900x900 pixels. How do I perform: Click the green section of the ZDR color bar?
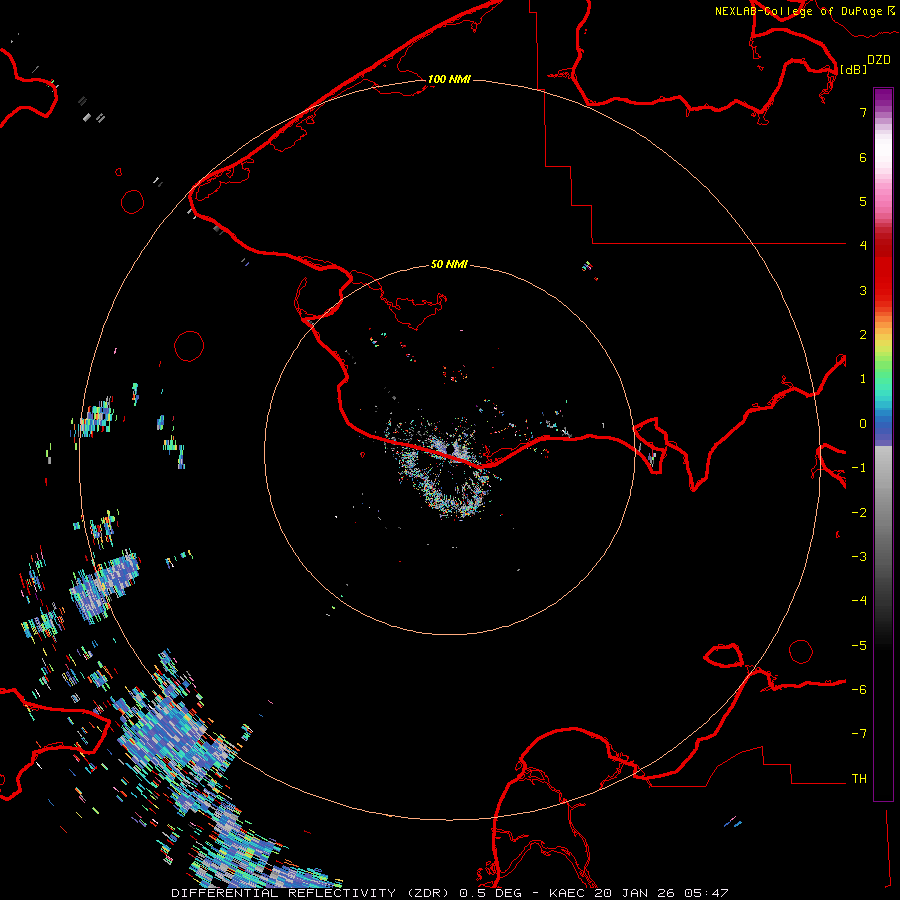click(x=883, y=376)
